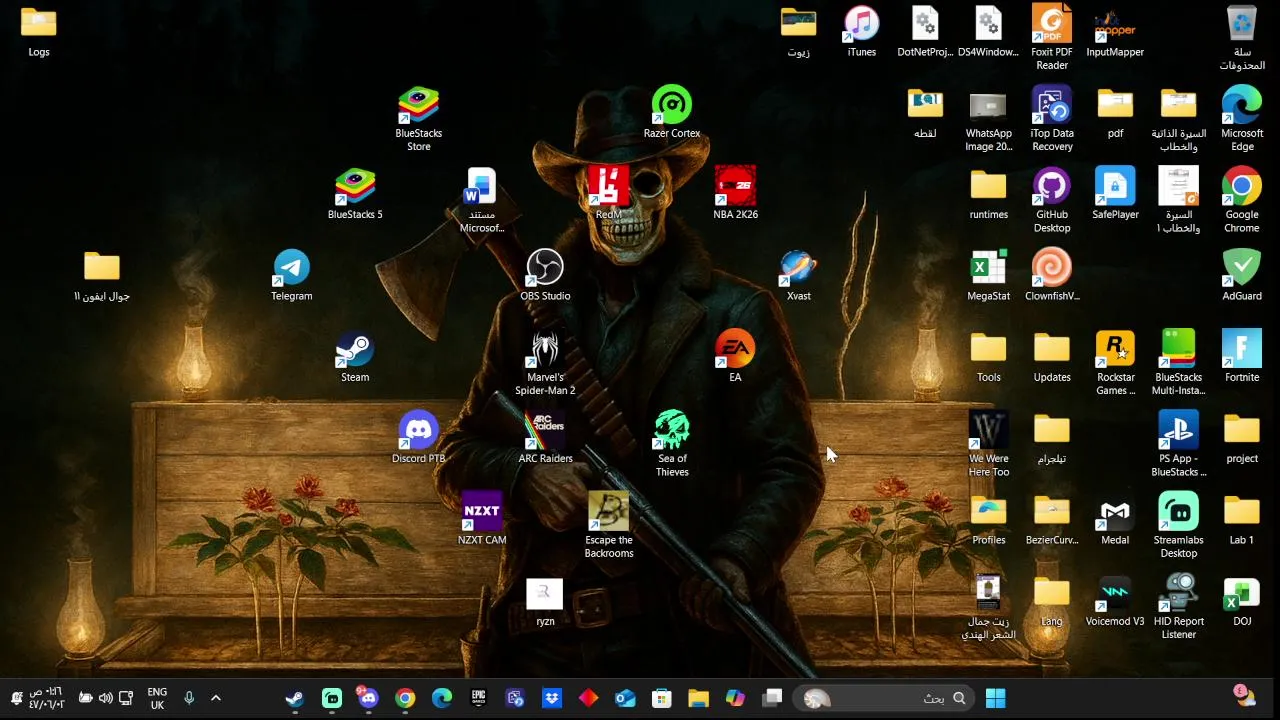1280x720 pixels.
Task: Open the AdGuard desktop shortcut
Action: (1242, 276)
